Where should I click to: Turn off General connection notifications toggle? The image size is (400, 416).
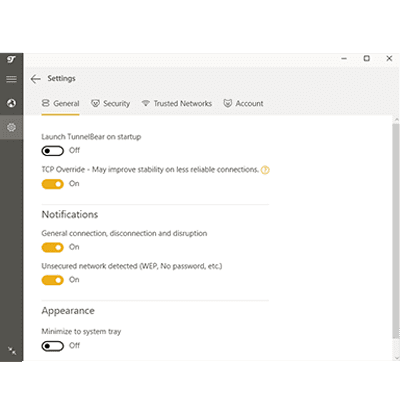click(x=53, y=247)
